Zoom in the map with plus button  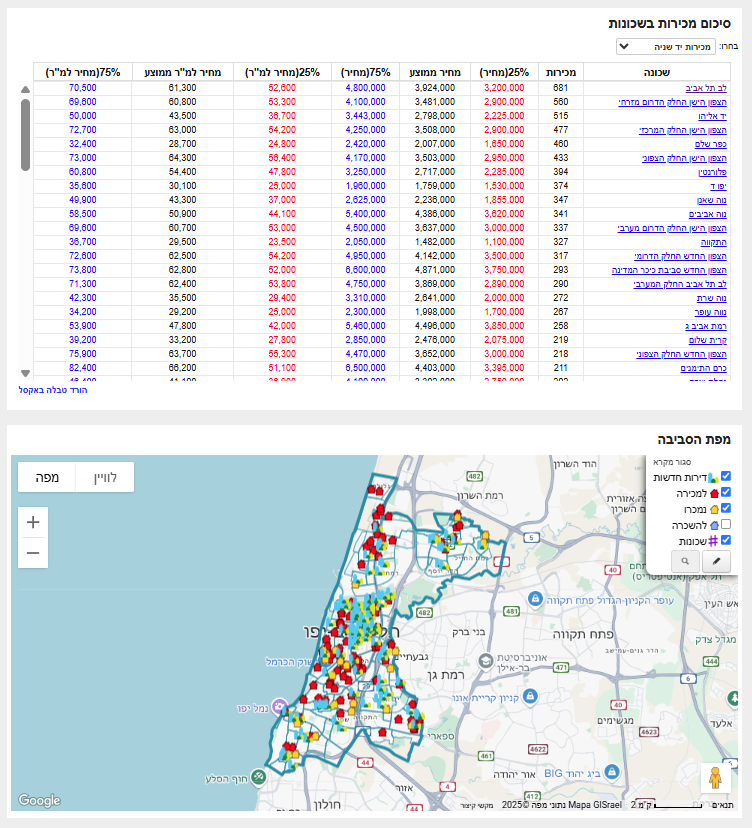pyautogui.click(x=33, y=522)
